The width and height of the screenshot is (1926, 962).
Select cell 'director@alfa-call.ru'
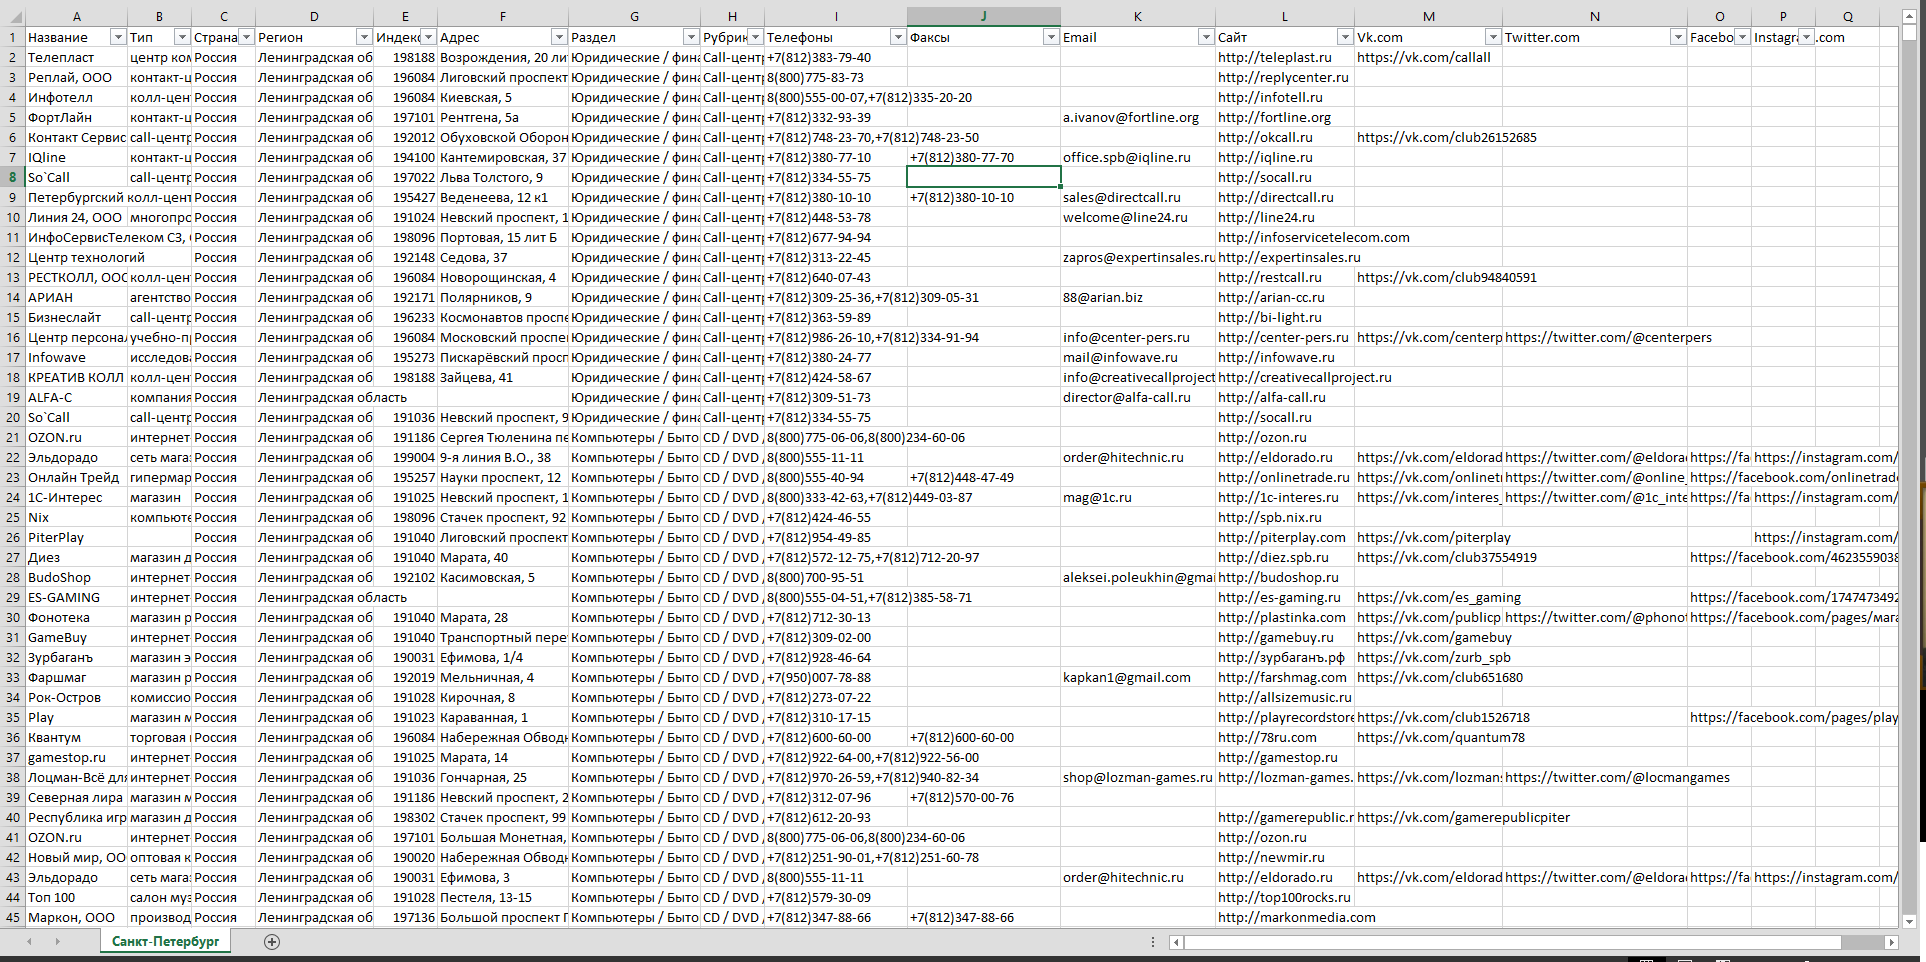pyautogui.click(x=1138, y=397)
